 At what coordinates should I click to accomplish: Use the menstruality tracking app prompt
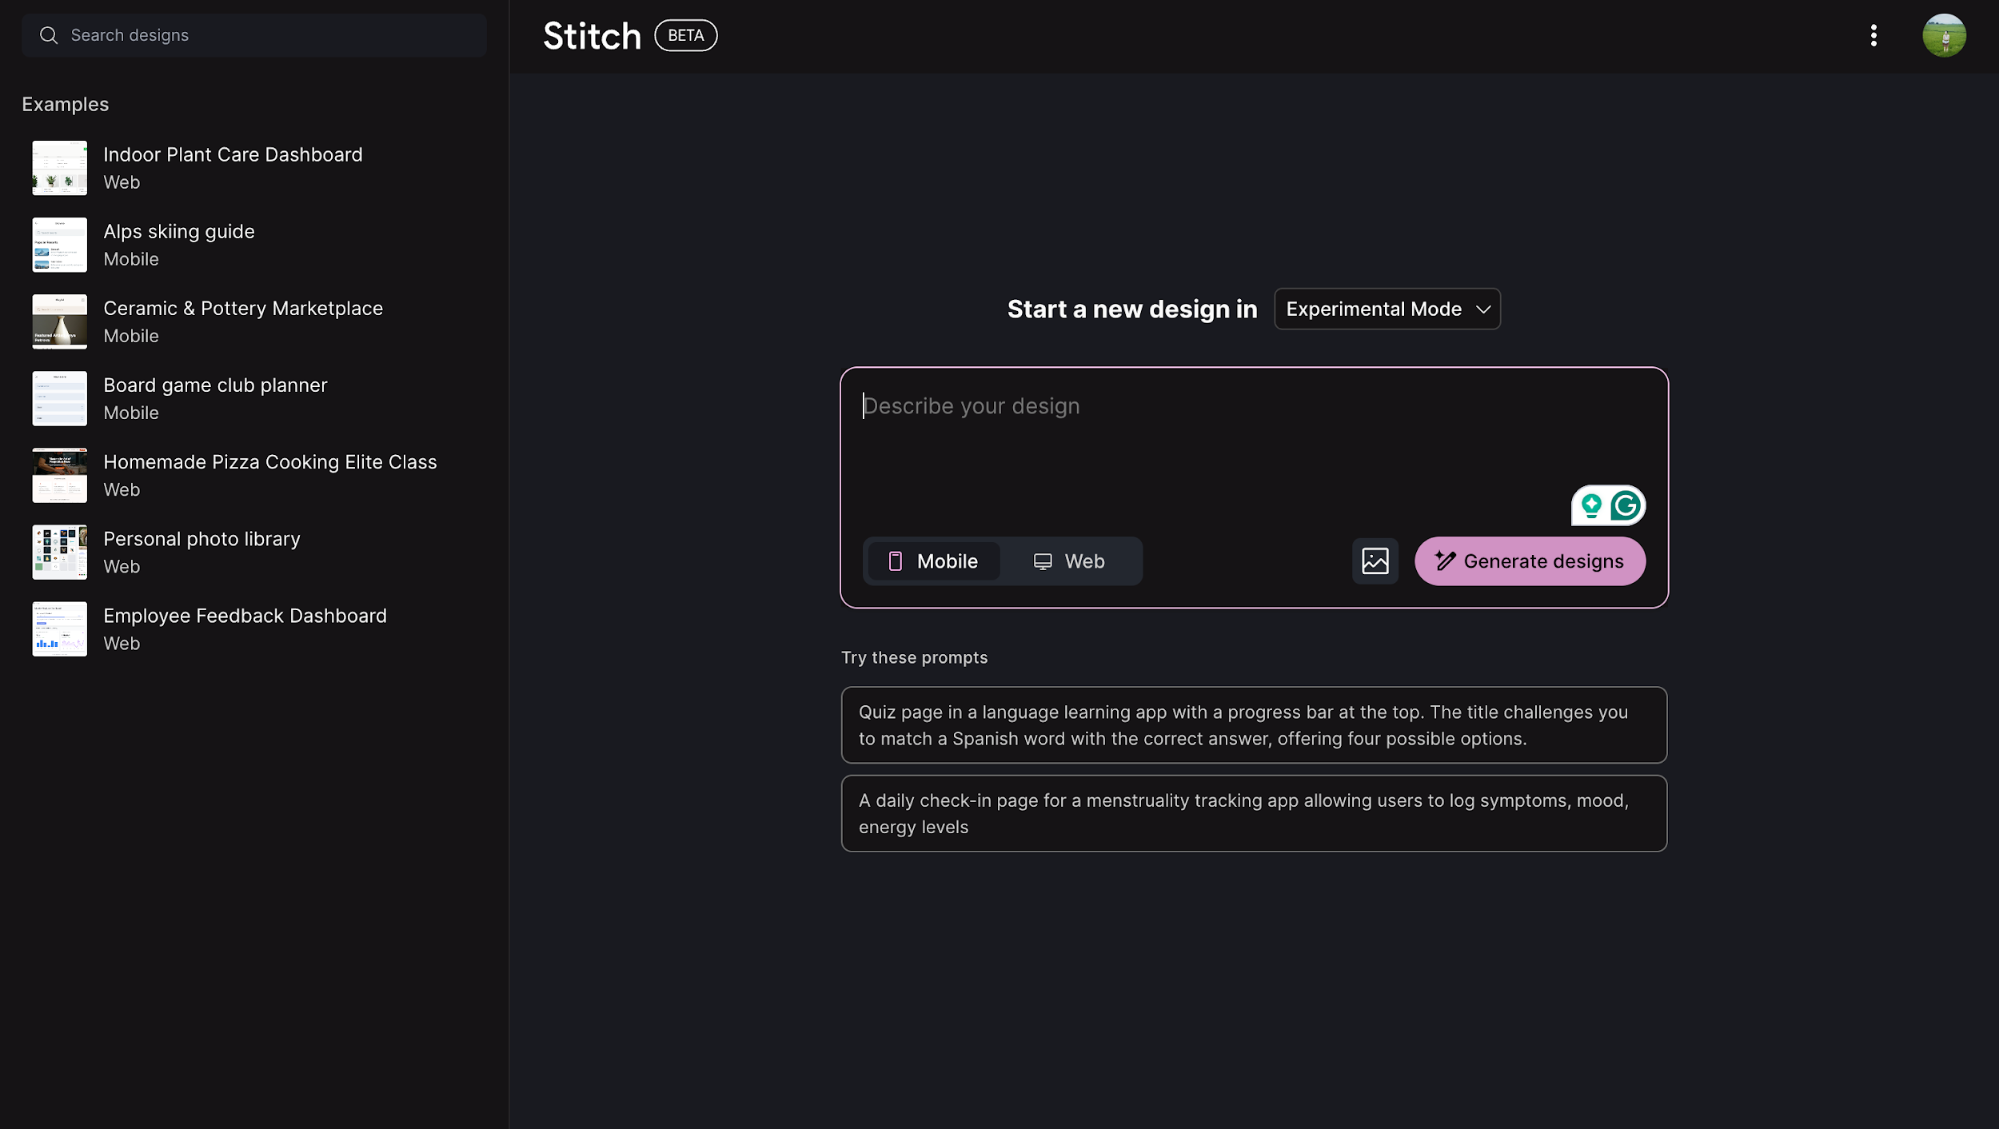pos(1253,813)
